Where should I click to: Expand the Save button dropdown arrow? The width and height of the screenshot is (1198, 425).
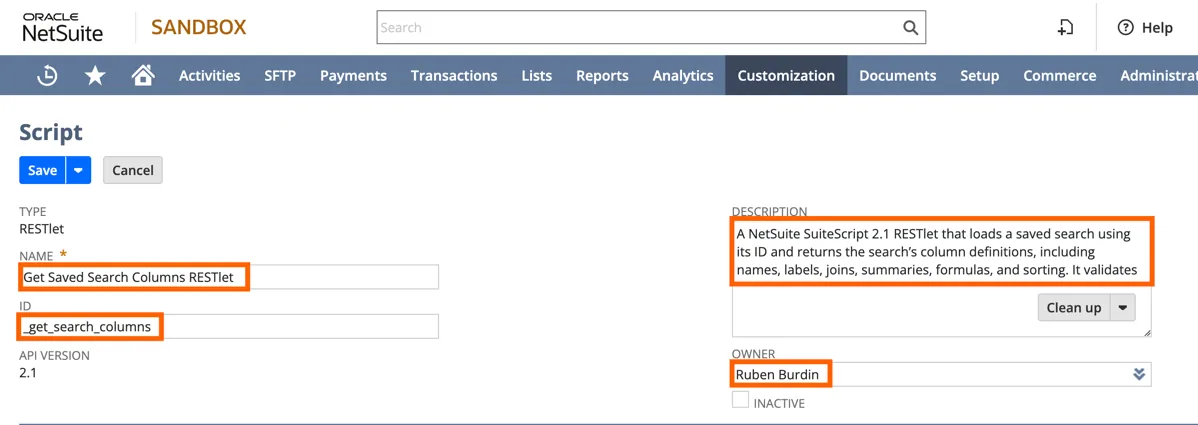[x=79, y=170]
